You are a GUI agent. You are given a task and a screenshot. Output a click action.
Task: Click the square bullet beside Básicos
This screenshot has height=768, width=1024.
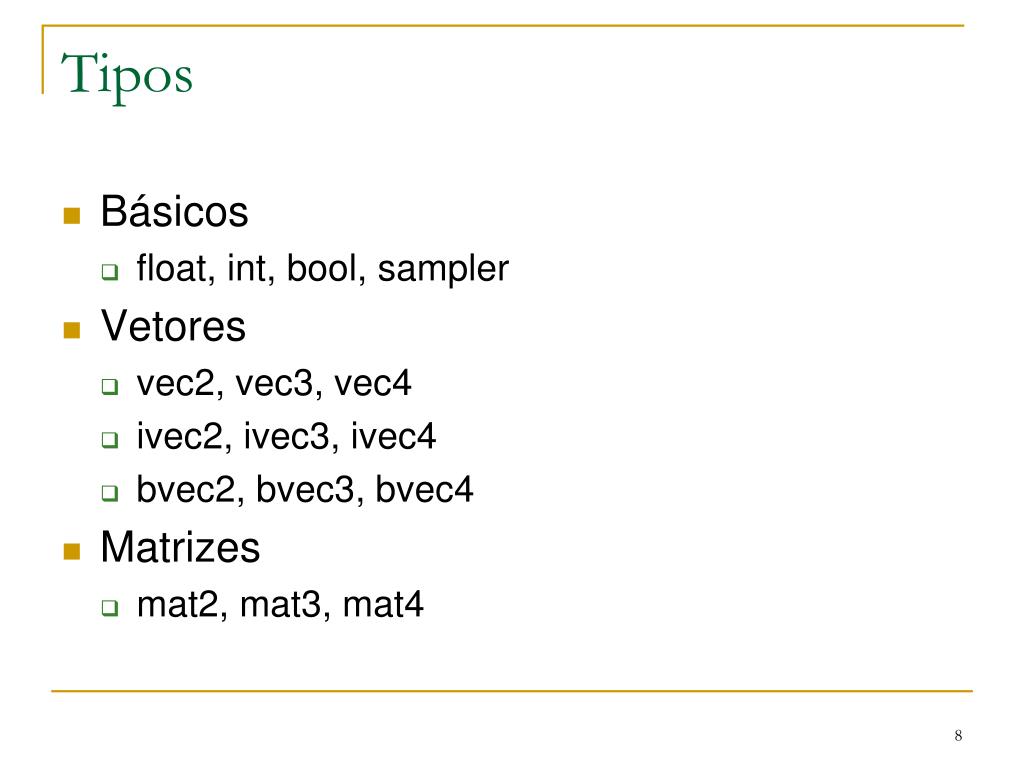[x=72, y=216]
